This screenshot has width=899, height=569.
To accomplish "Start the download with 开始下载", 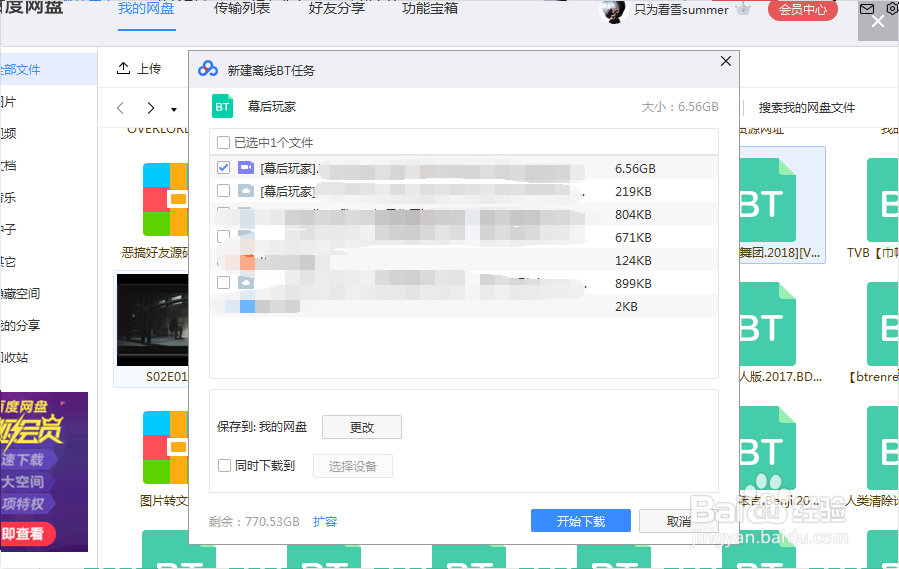I will tap(581, 521).
